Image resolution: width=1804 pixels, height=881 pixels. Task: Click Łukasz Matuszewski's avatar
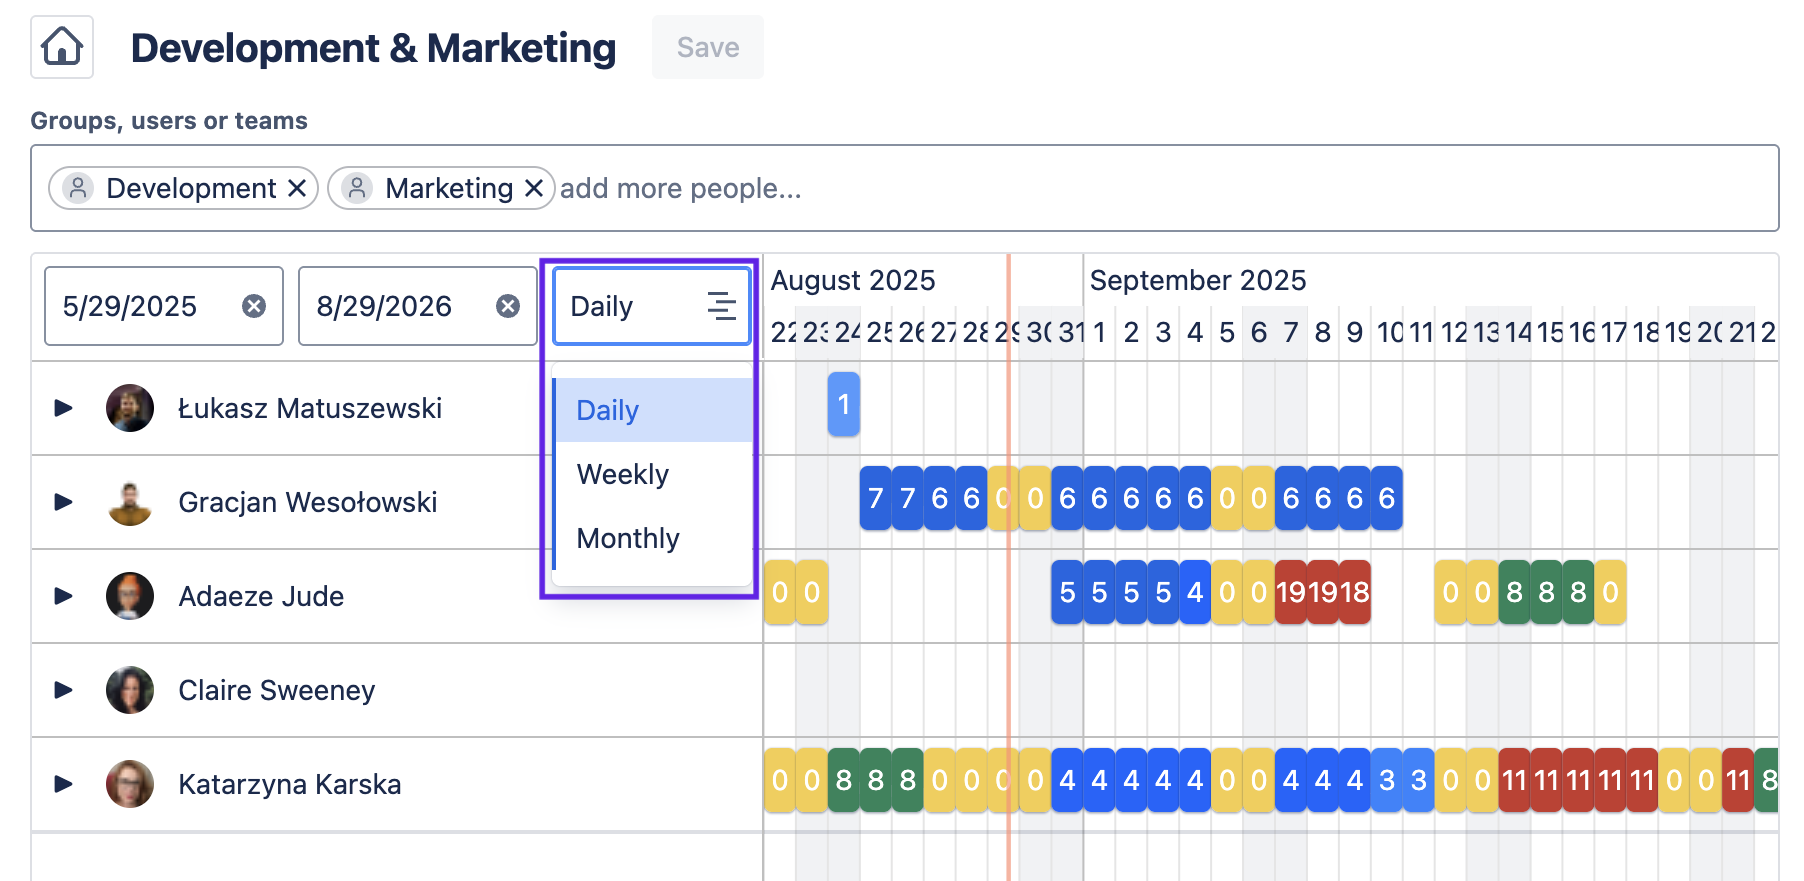pyautogui.click(x=130, y=408)
